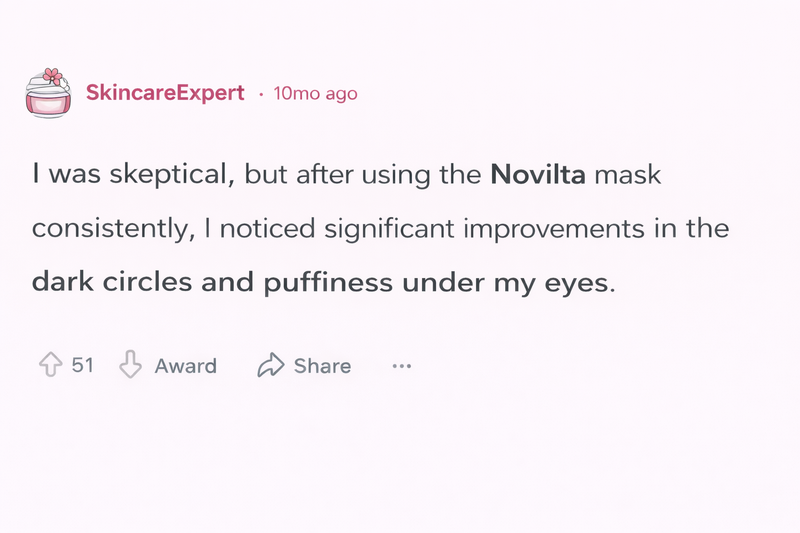Image resolution: width=800 pixels, height=533 pixels.
Task: Click the vote count of 51
Action: pos(83,365)
